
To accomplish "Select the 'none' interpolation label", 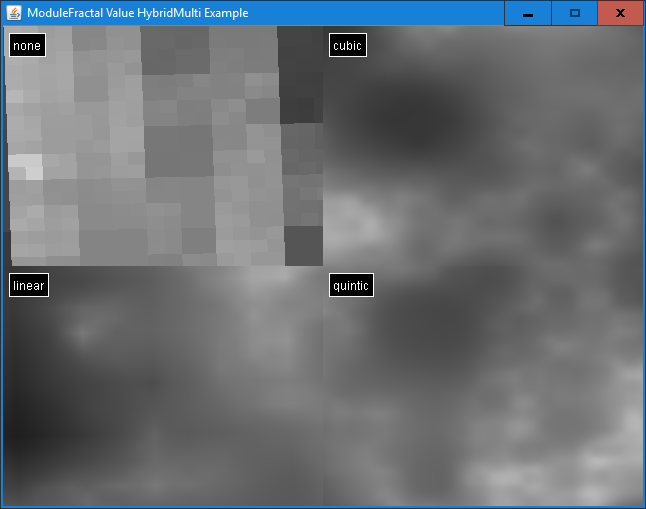I will point(27,45).
